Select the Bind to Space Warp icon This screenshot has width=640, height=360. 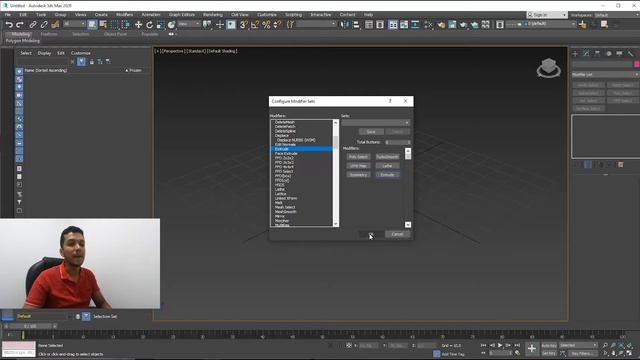[x=55, y=24]
